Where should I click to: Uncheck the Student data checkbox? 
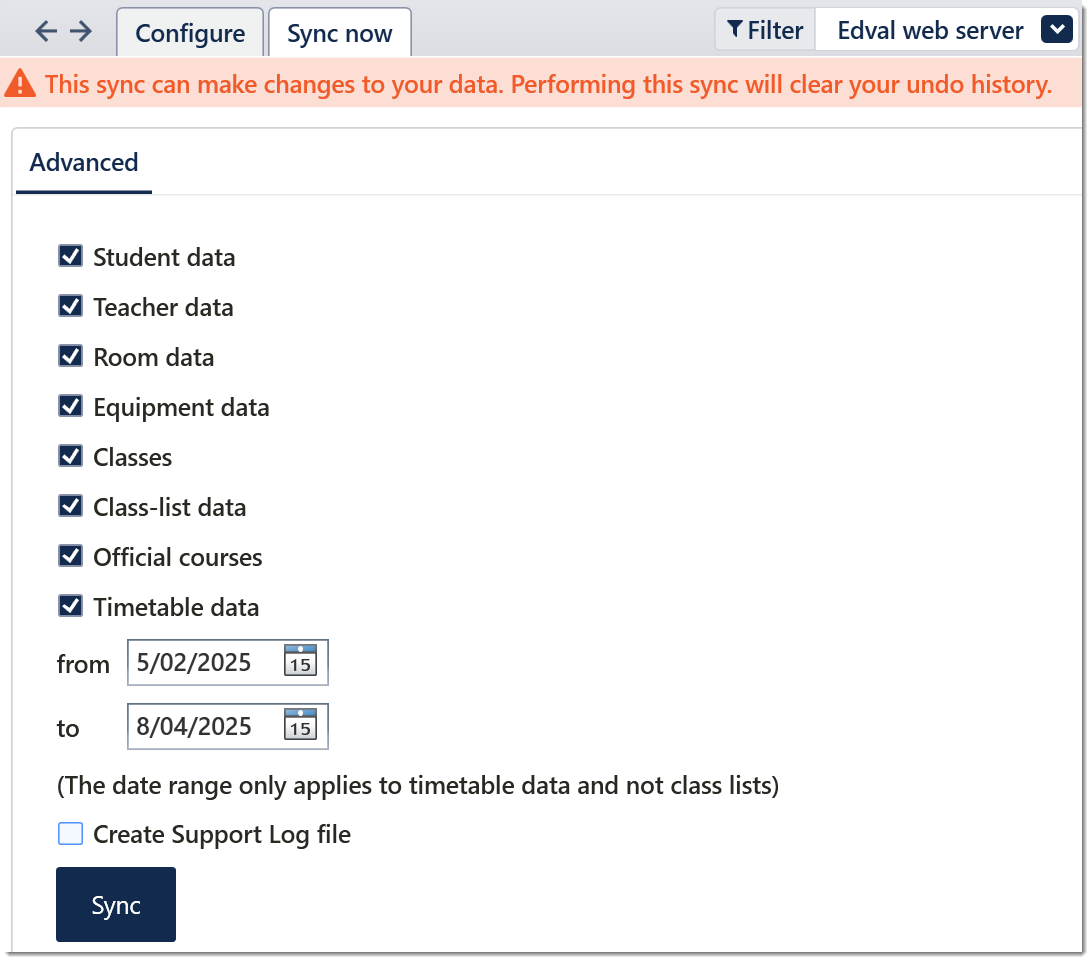click(70, 256)
